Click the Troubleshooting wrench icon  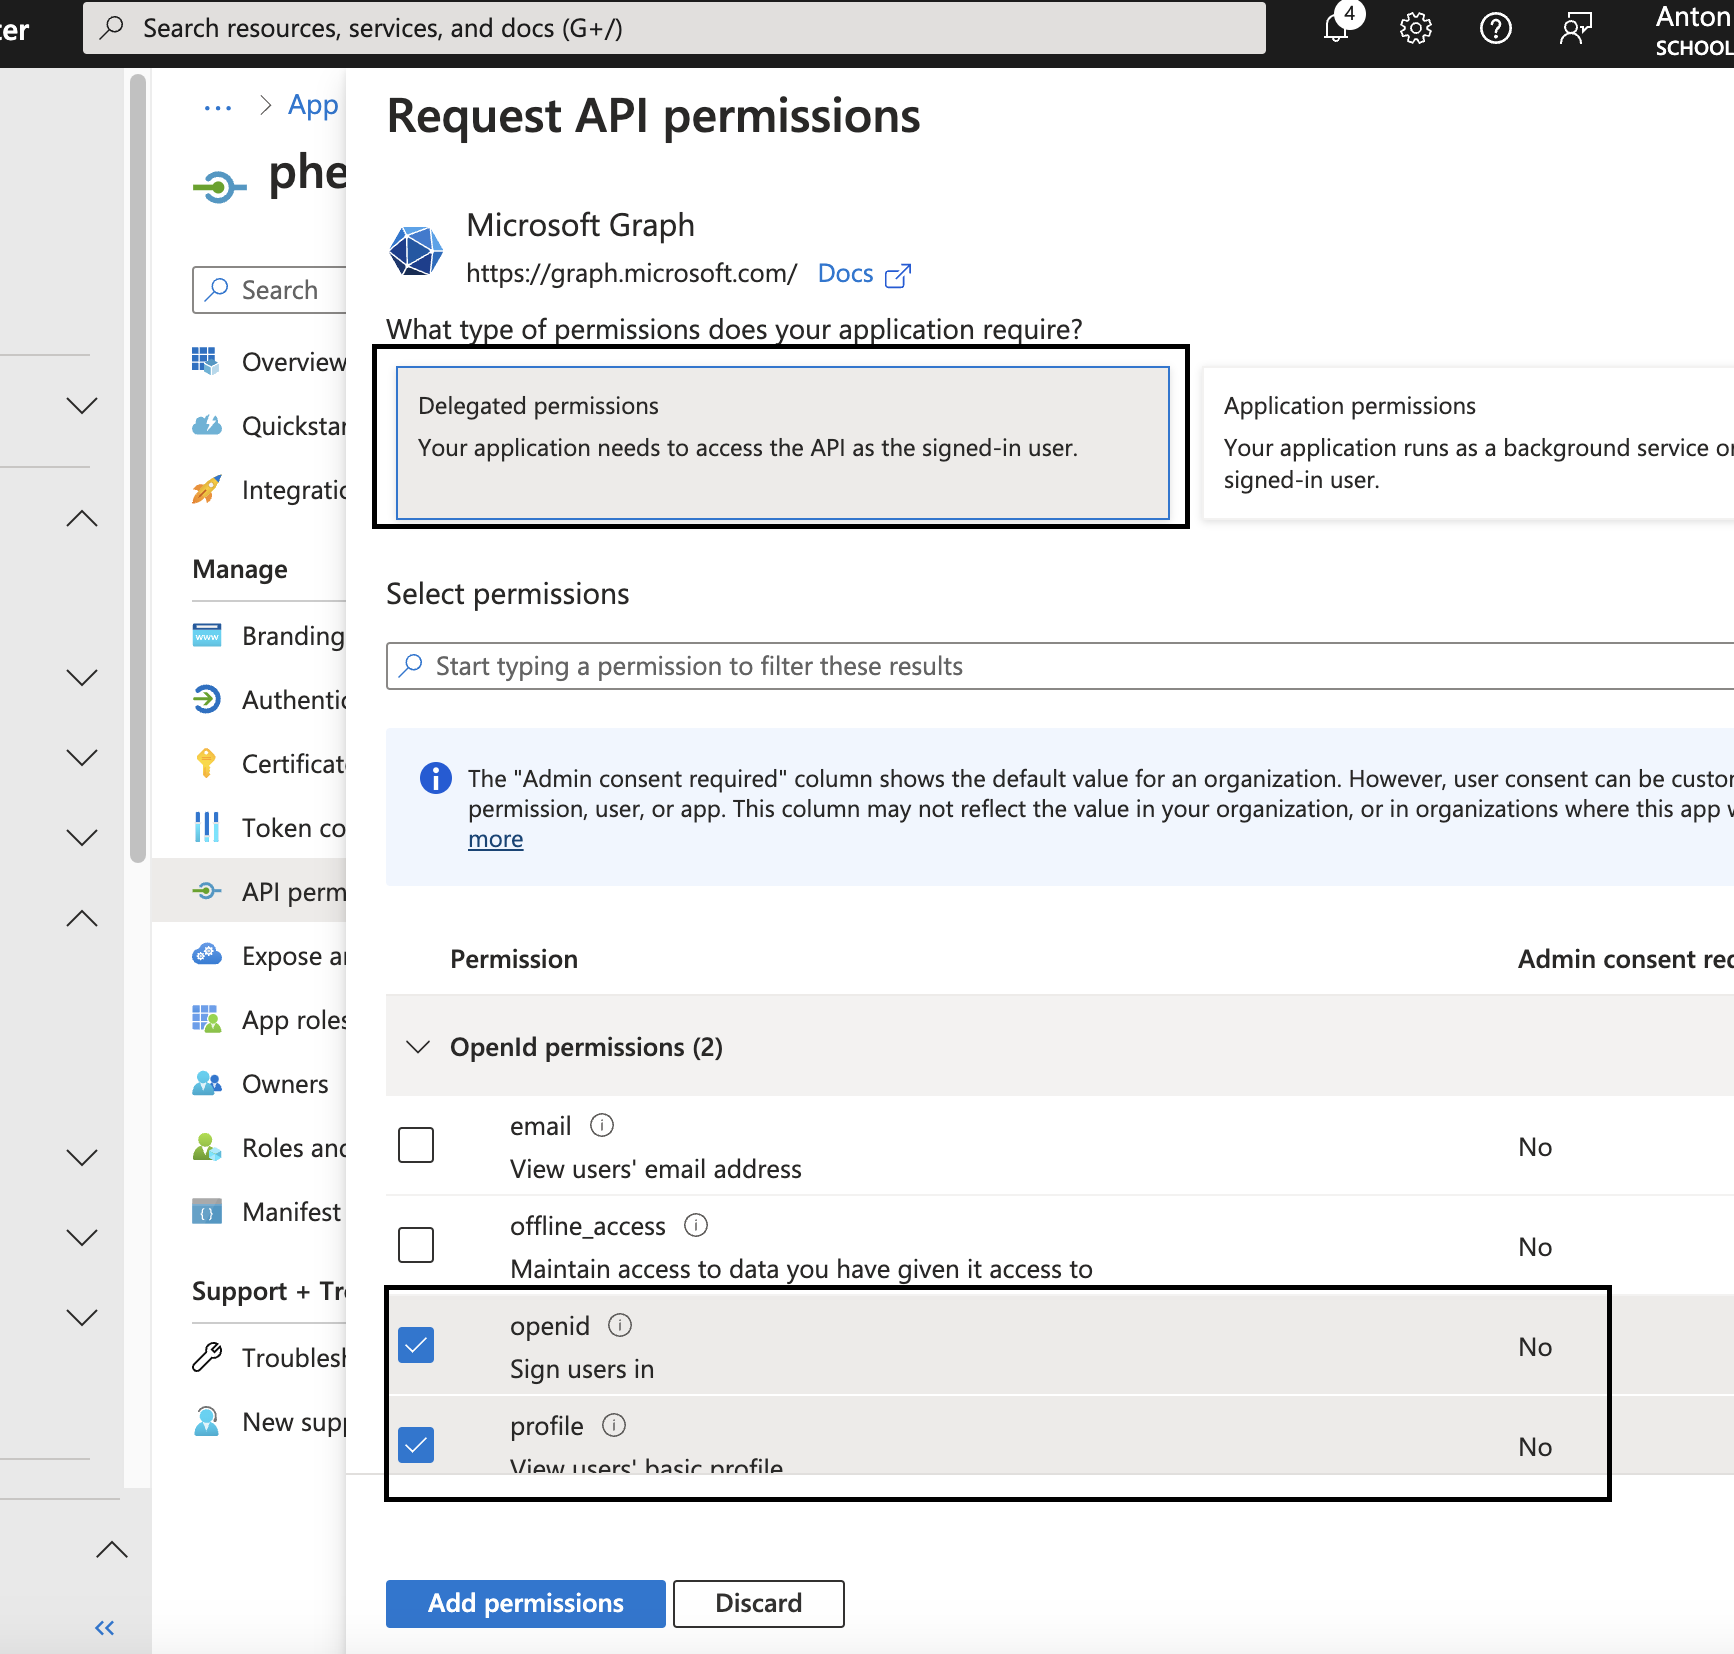click(x=206, y=1357)
